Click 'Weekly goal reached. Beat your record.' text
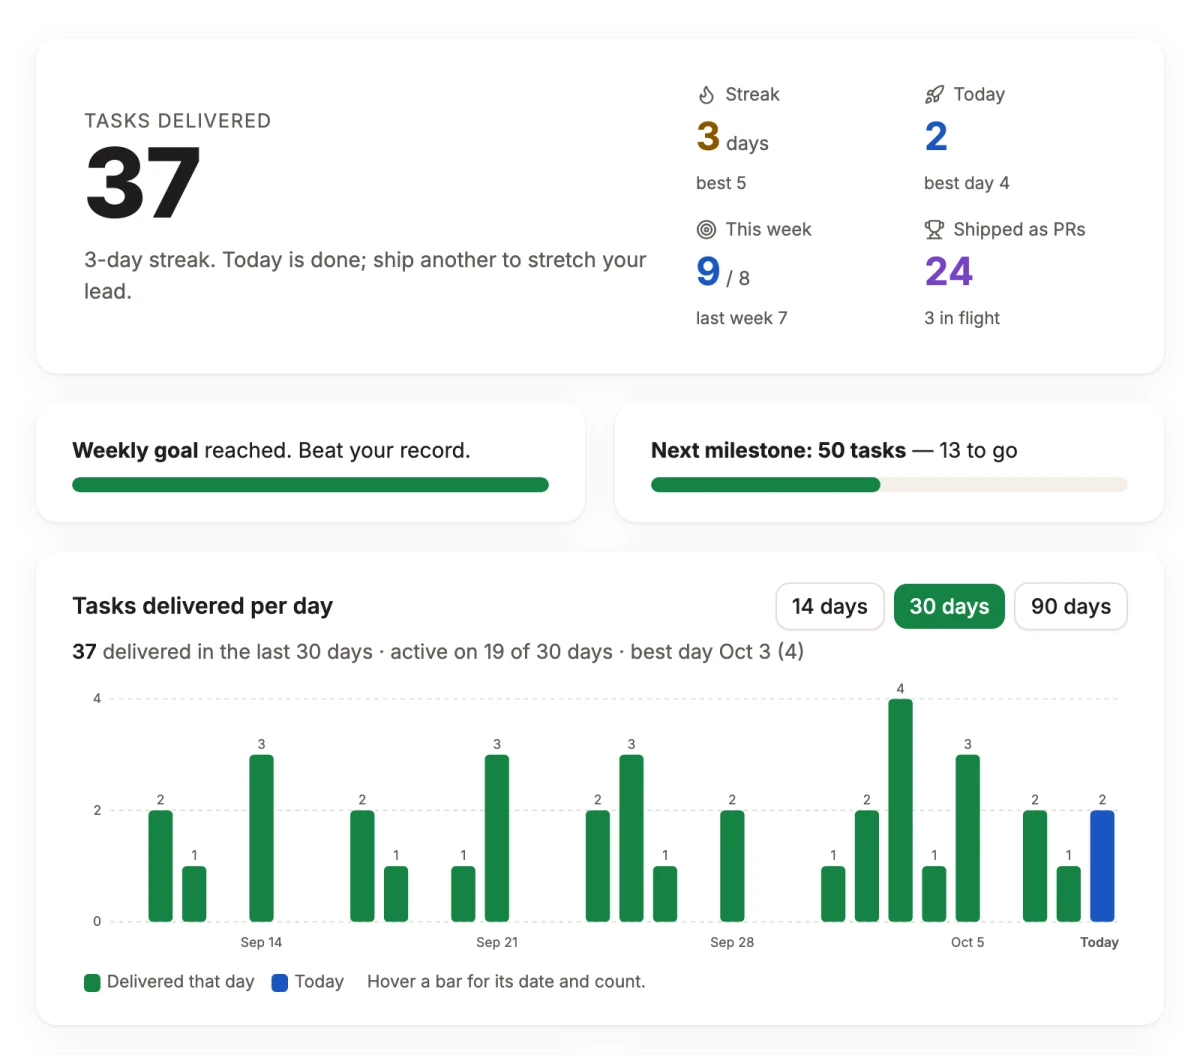Screen dimensions: 1200x1055 pyautogui.click(x=271, y=451)
